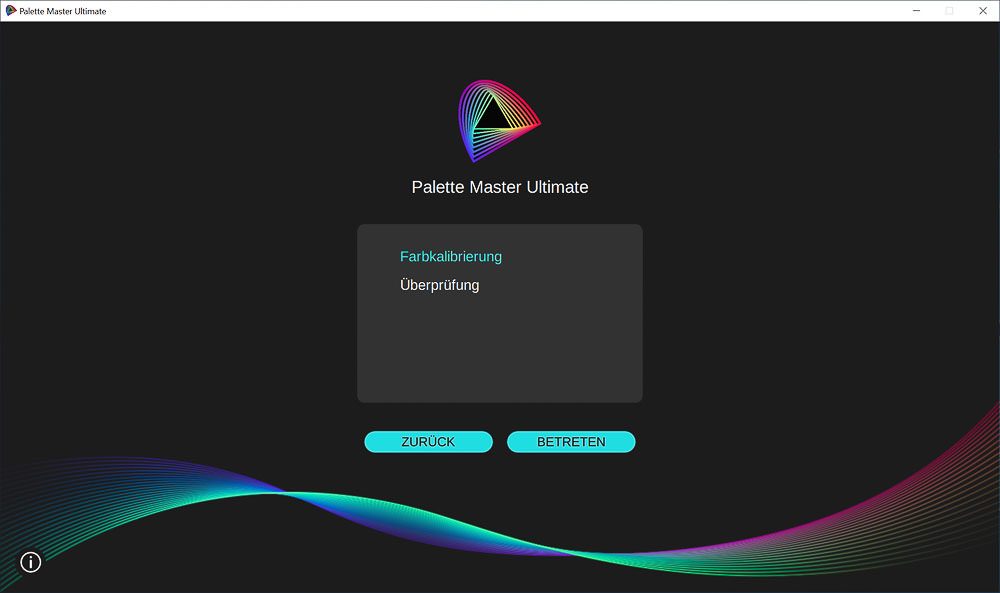This screenshot has width=1000, height=593.
Task: Select the Farbkalibrierung option
Action: tap(451, 256)
